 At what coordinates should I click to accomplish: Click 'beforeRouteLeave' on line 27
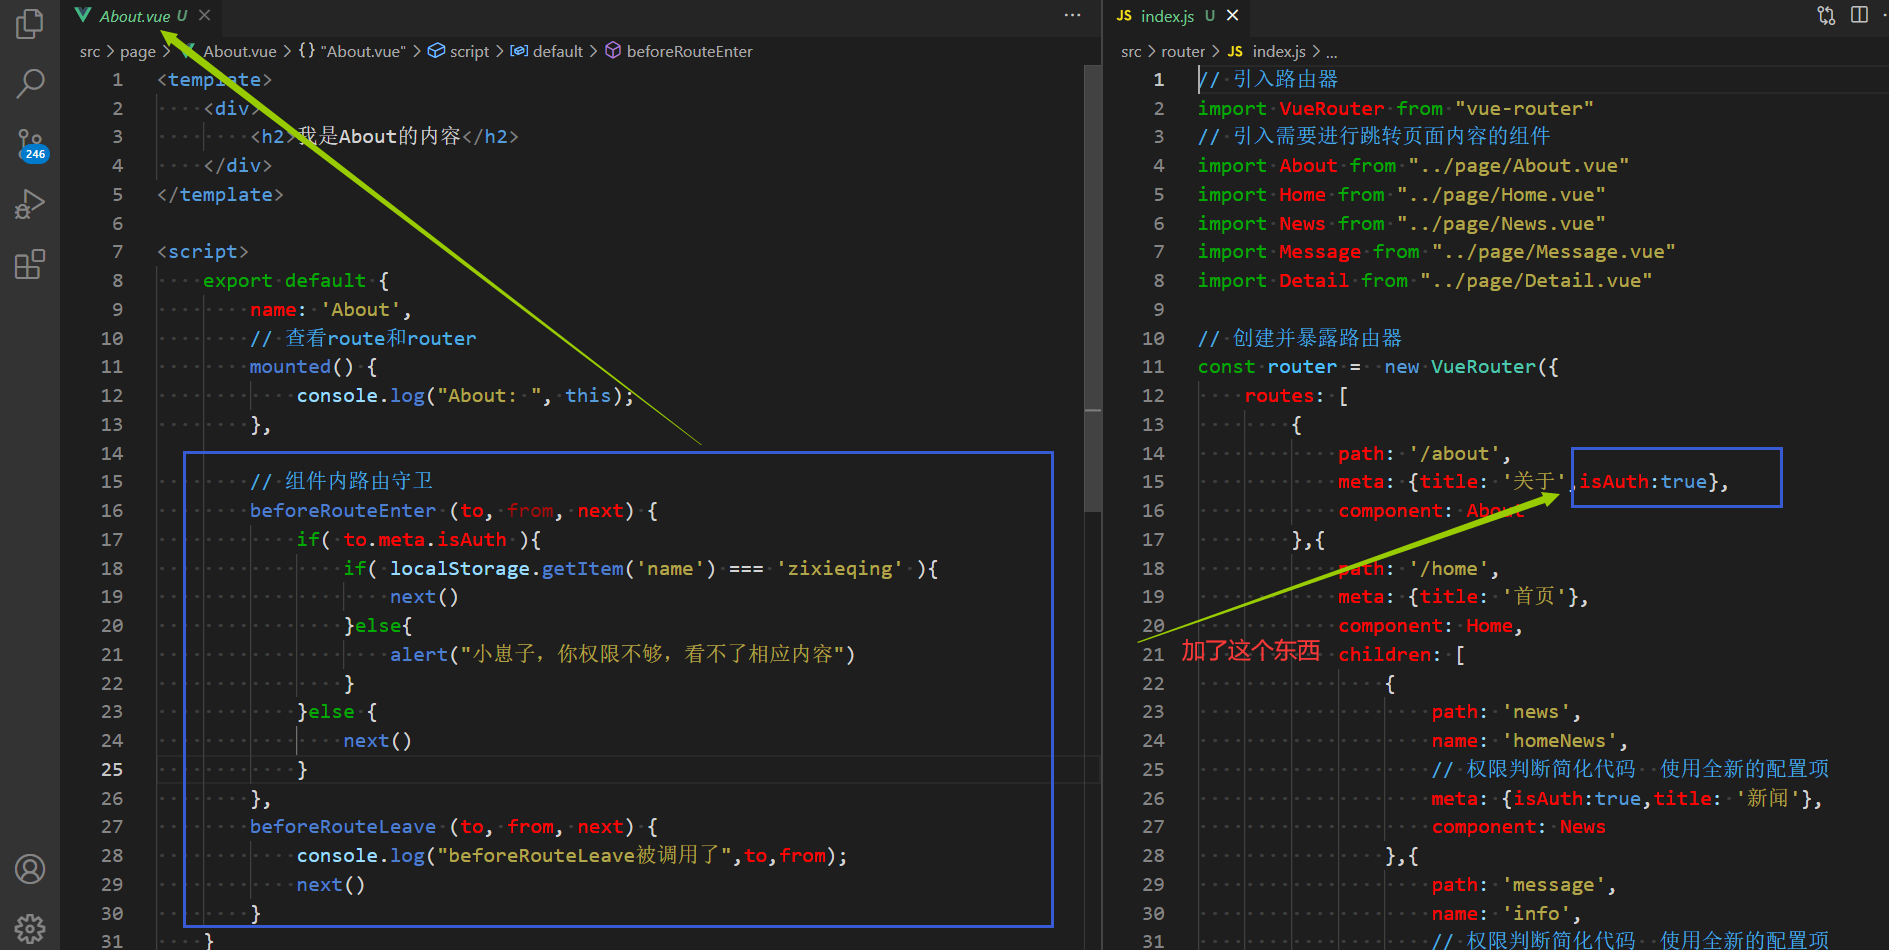point(343,827)
